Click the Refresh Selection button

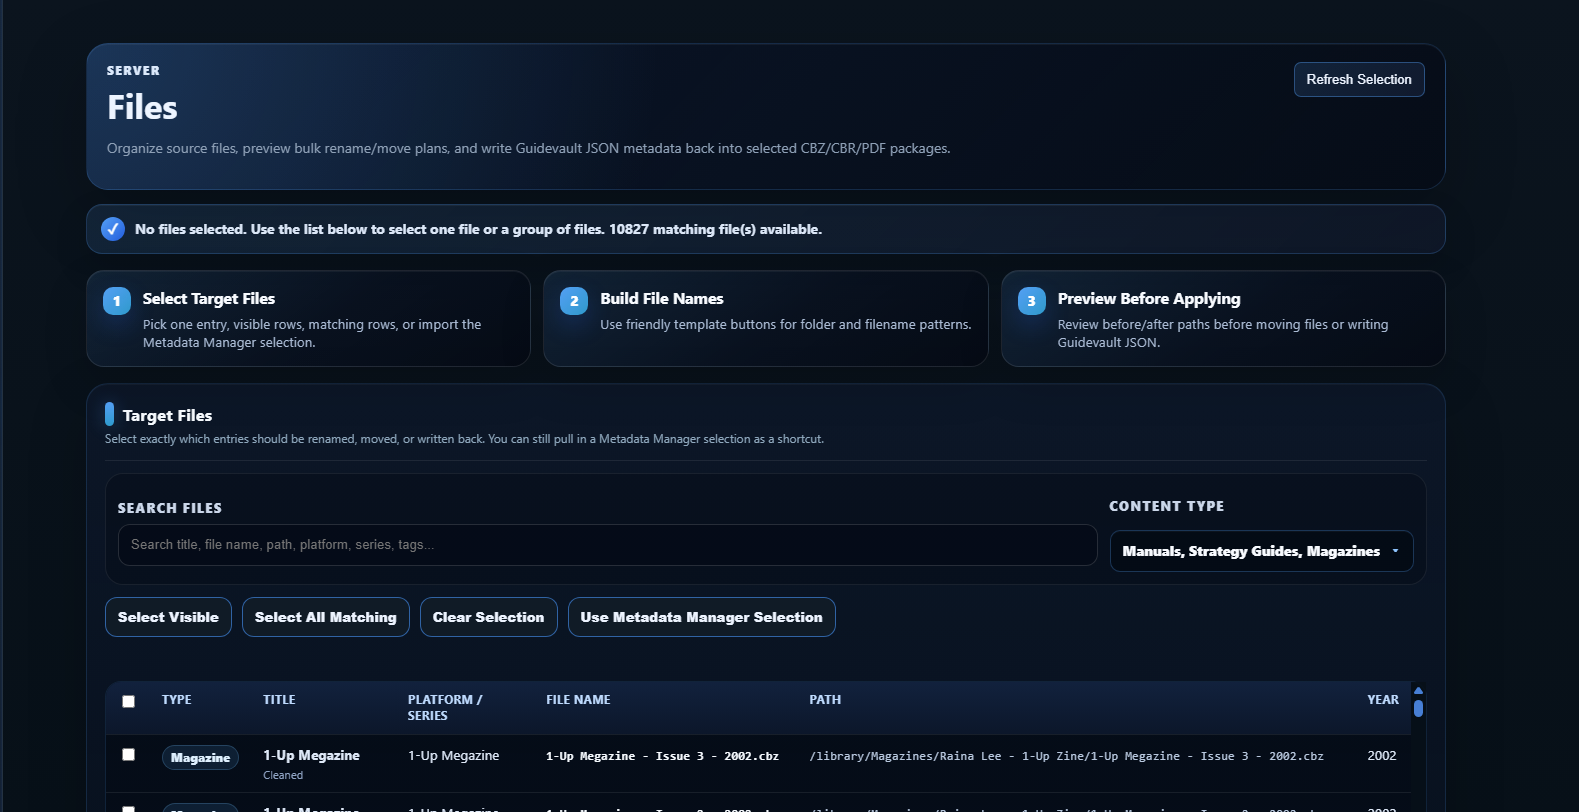tap(1359, 80)
